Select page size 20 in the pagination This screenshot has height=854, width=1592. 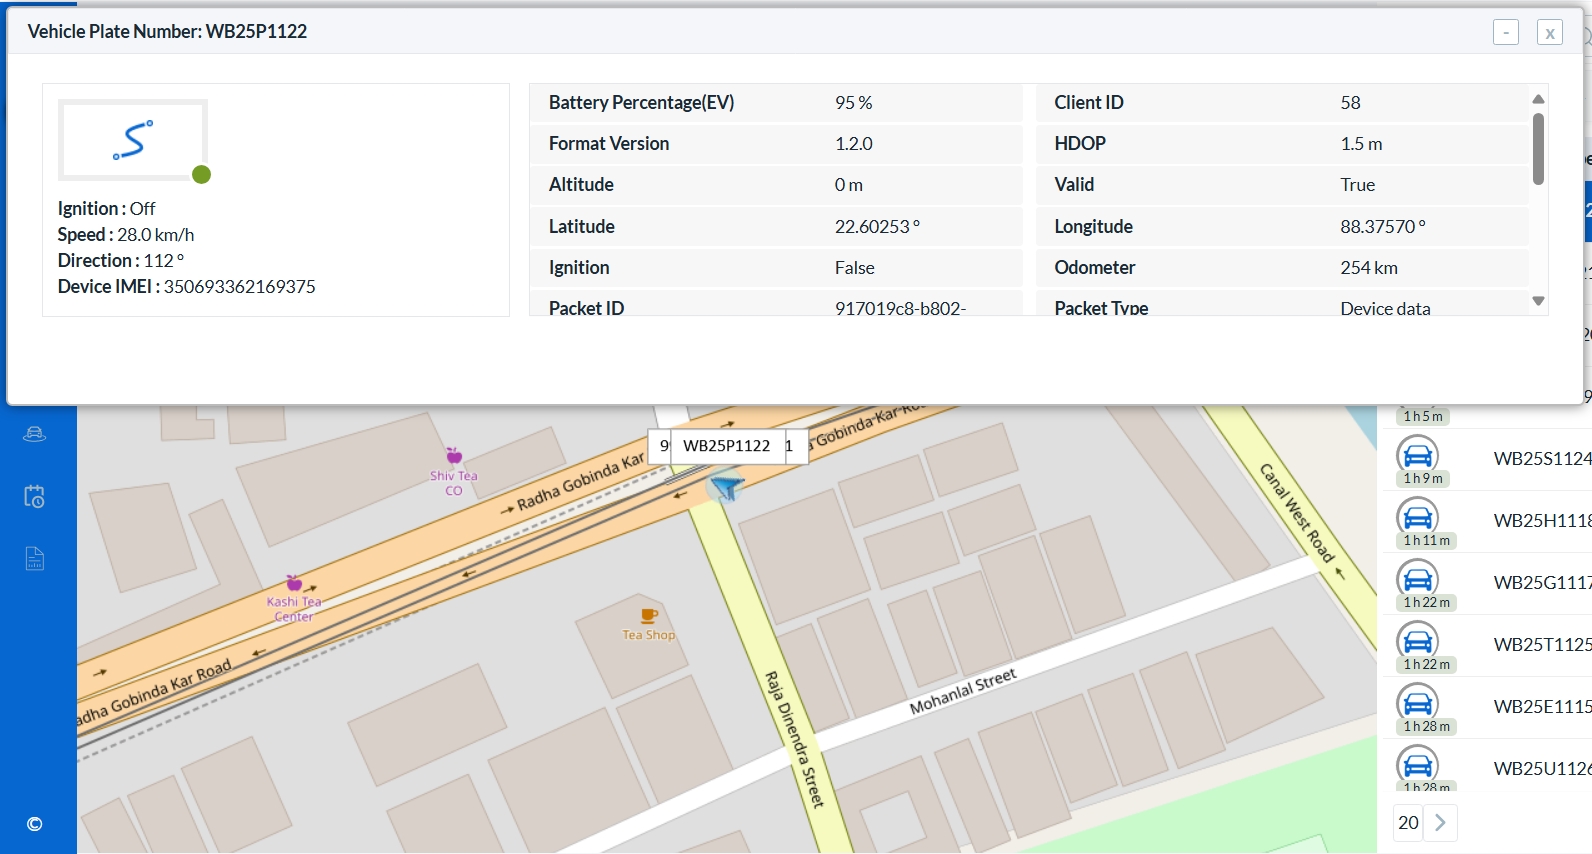tap(1408, 822)
